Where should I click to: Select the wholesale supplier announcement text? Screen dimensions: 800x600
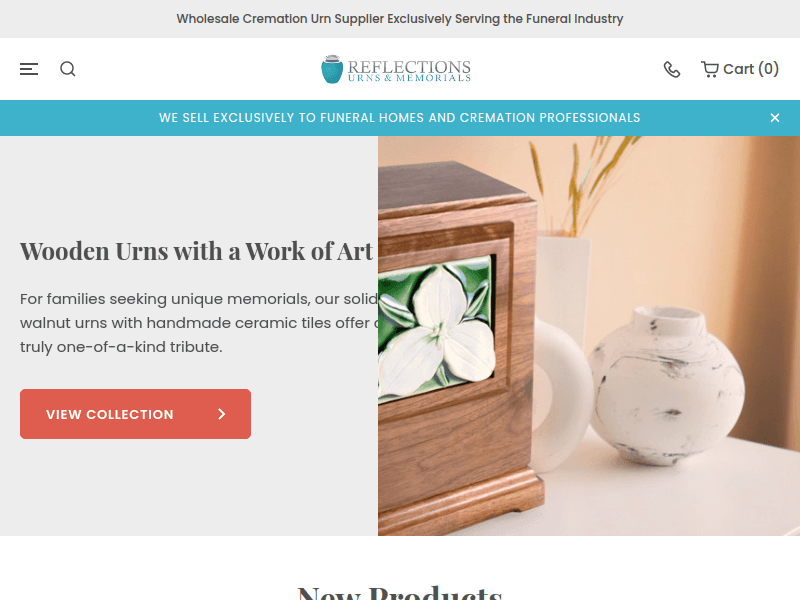click(x=400, y=19)
